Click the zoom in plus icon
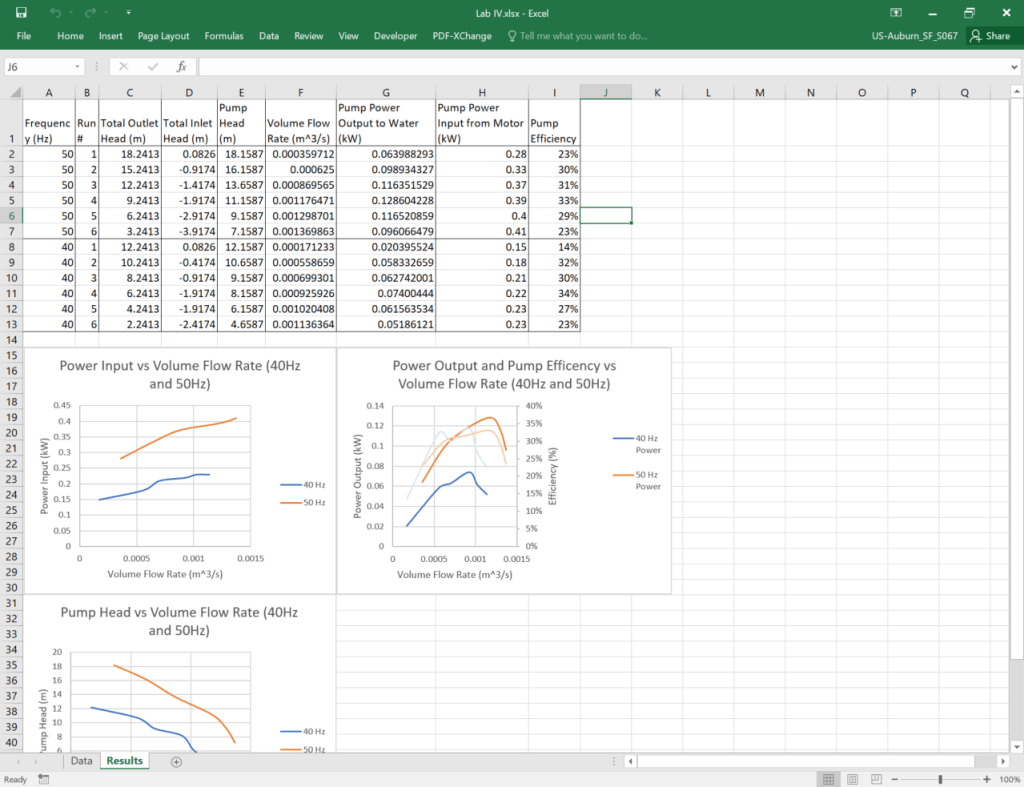This screenshot has width=1024, height=787. 987,779
